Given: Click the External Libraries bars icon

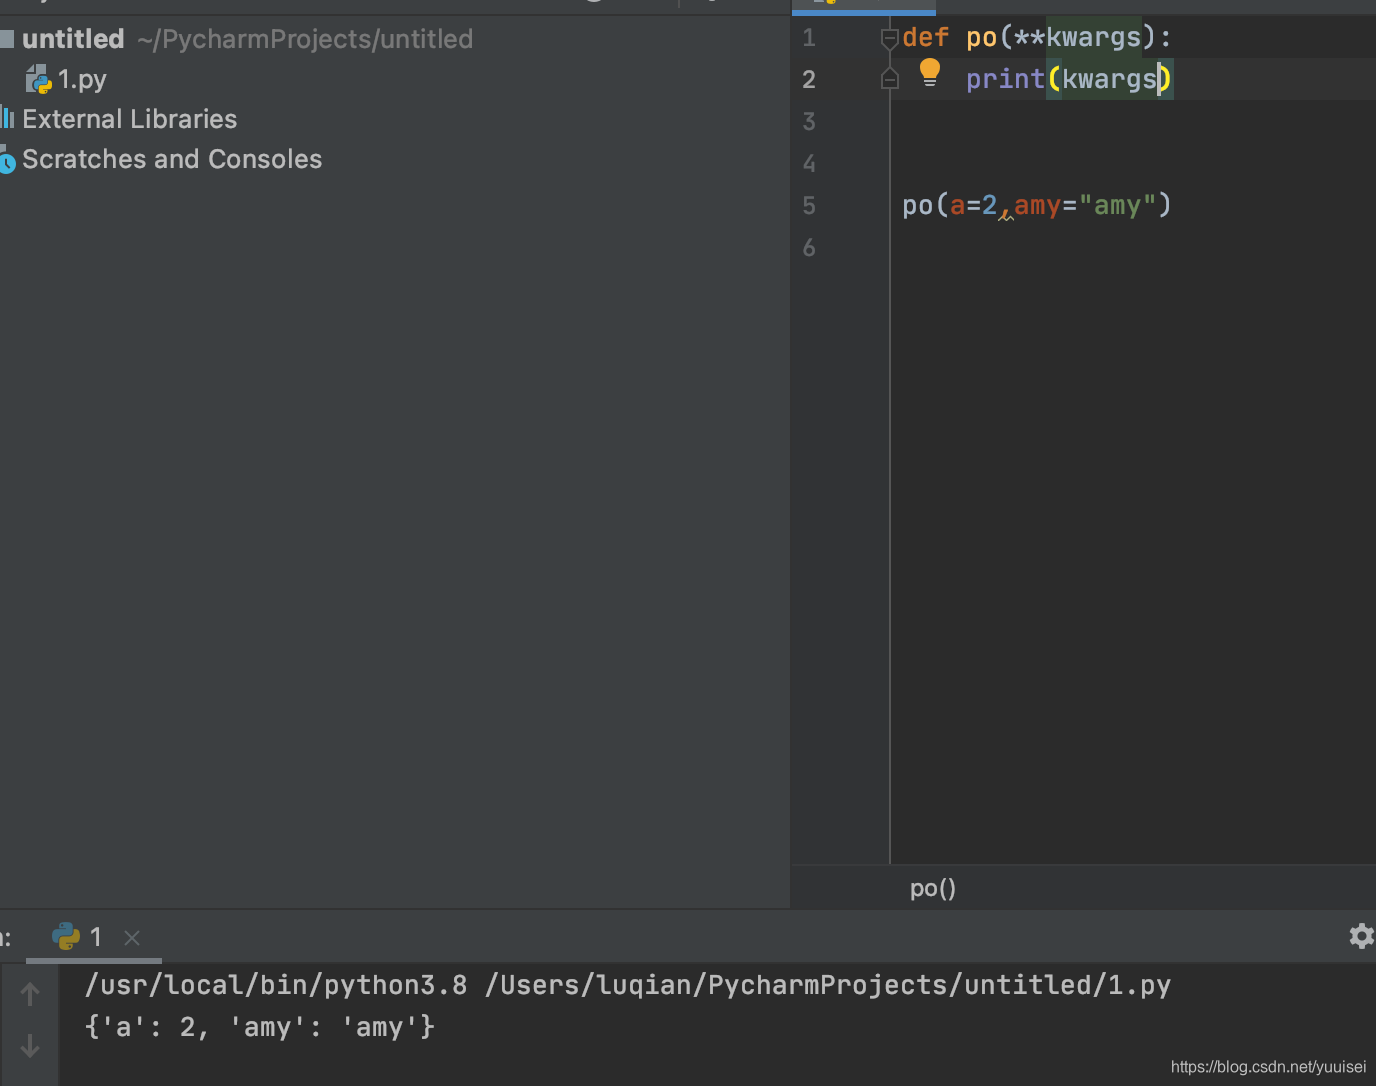Looking at the screenshot, I should pos(7,118).
